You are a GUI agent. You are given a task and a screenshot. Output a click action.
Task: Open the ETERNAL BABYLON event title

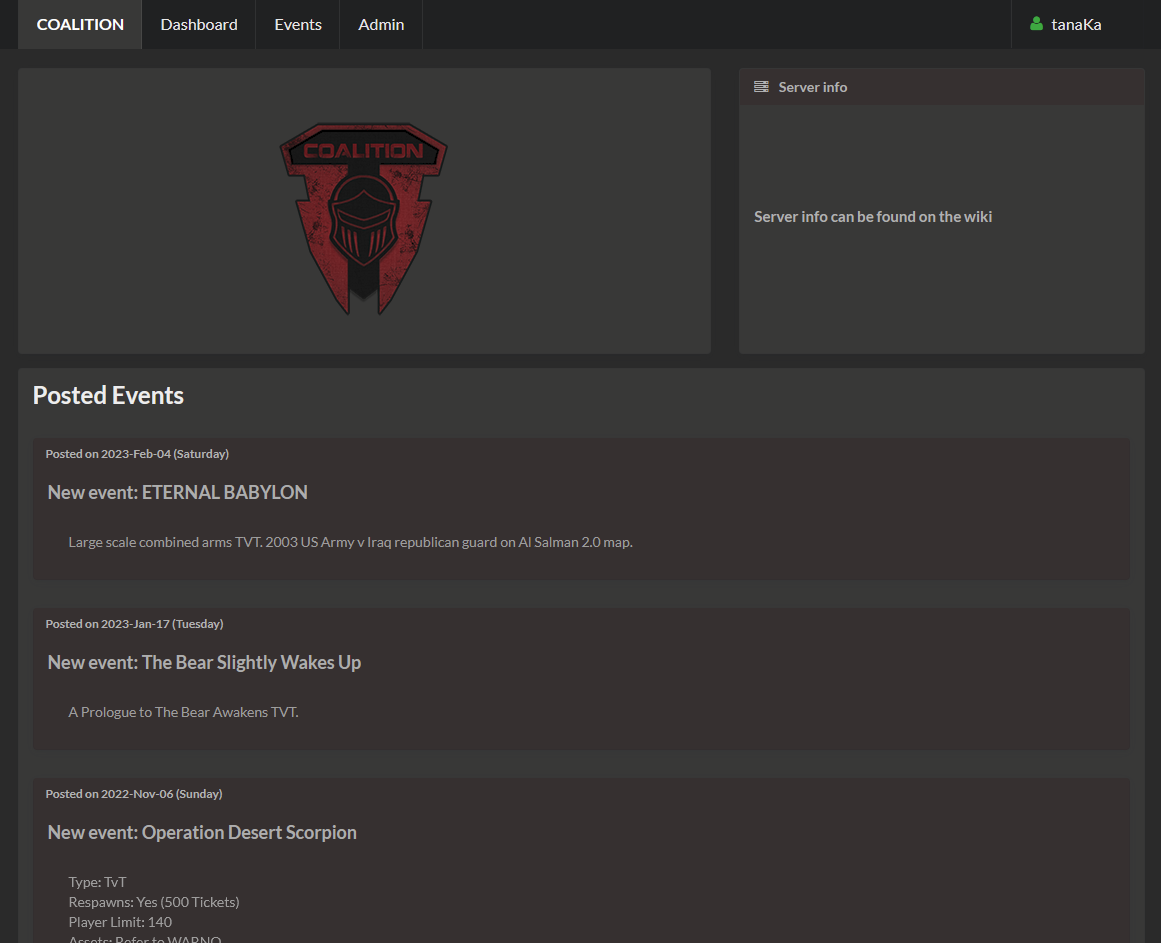(177, 492)
